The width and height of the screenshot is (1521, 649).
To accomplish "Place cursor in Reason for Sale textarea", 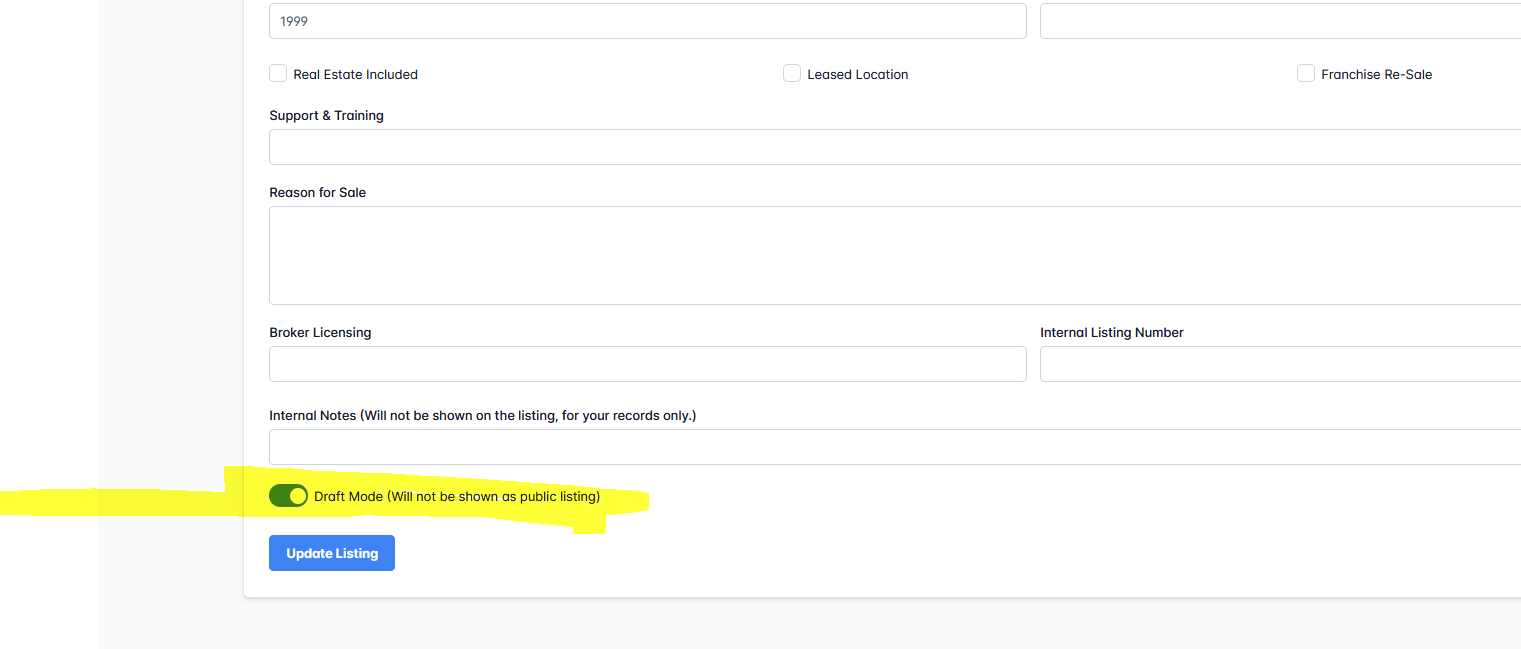I will (894, 255).
